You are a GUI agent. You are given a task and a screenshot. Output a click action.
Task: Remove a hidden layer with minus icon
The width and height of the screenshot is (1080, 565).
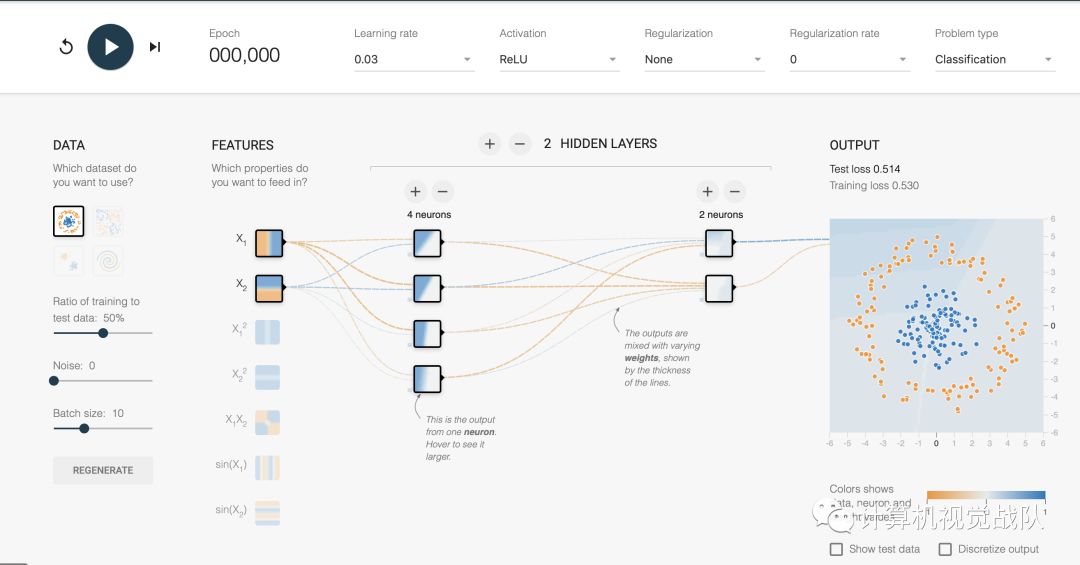[519, 144]
